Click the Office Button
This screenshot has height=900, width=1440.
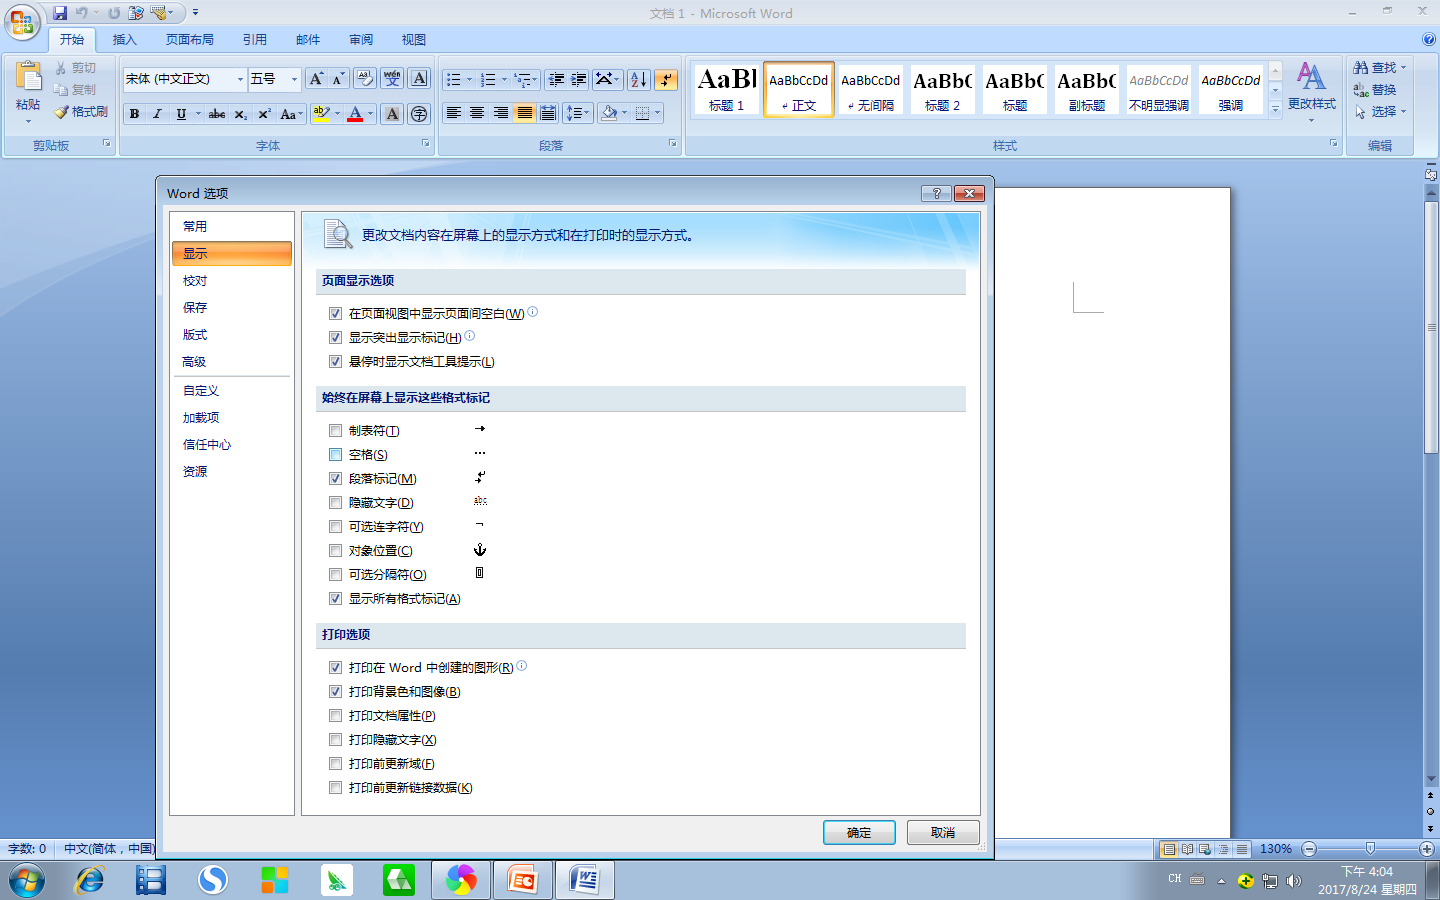point(22,22)
